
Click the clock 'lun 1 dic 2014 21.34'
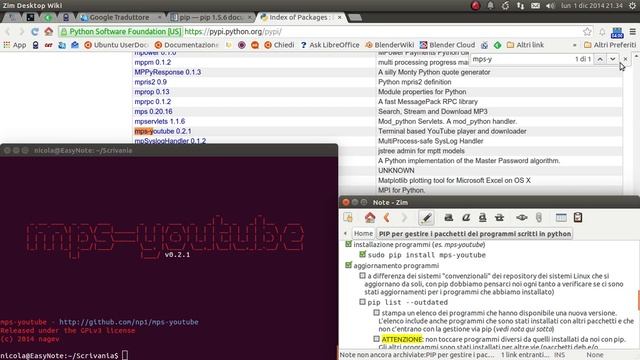point(591,6)
